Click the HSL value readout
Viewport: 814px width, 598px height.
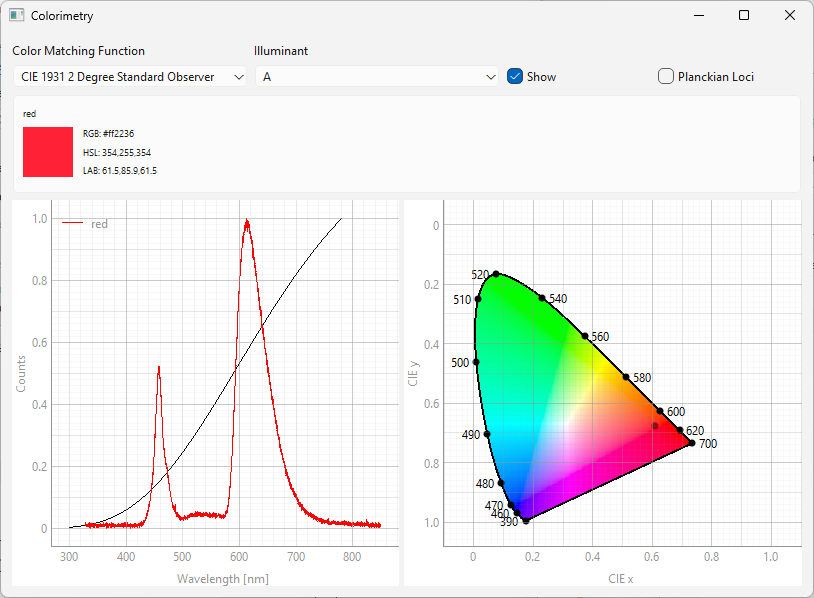(x=117, y=152)
